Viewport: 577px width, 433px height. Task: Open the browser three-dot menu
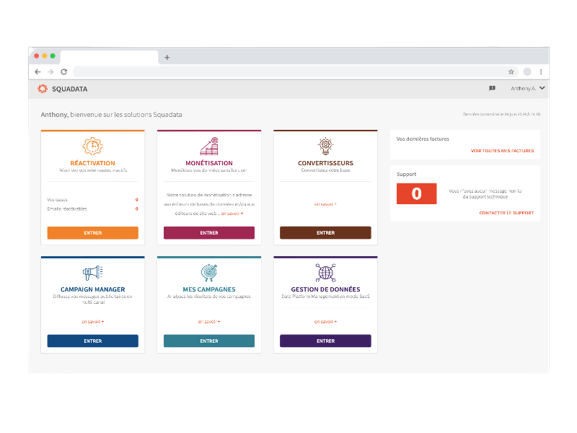(541, 72)
